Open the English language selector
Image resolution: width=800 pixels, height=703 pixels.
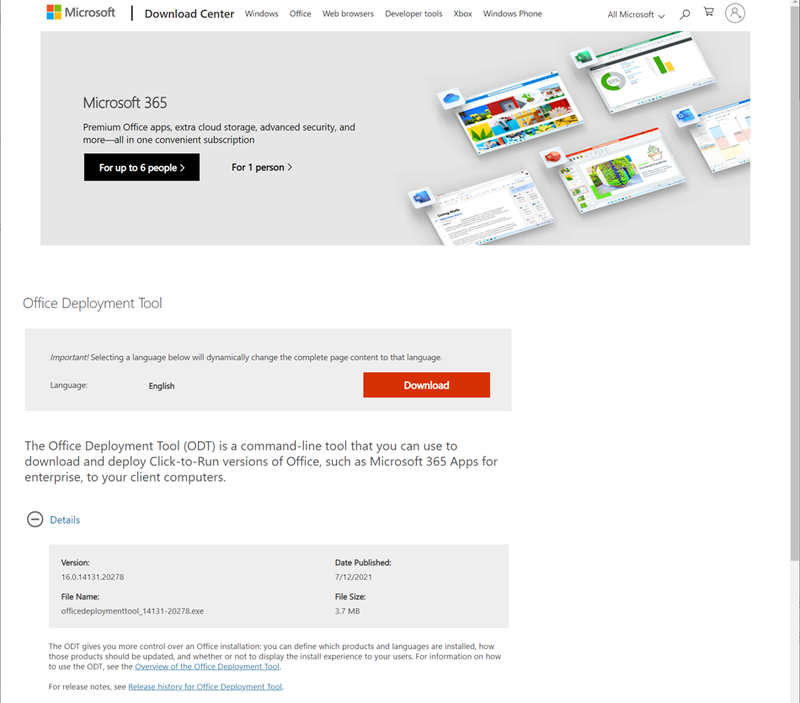(x=162, y=386)
